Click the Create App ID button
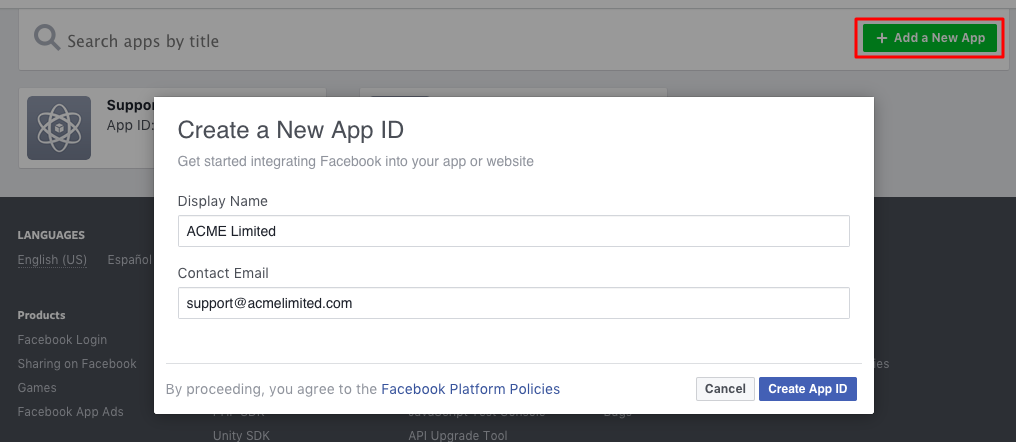 (807, 389)
